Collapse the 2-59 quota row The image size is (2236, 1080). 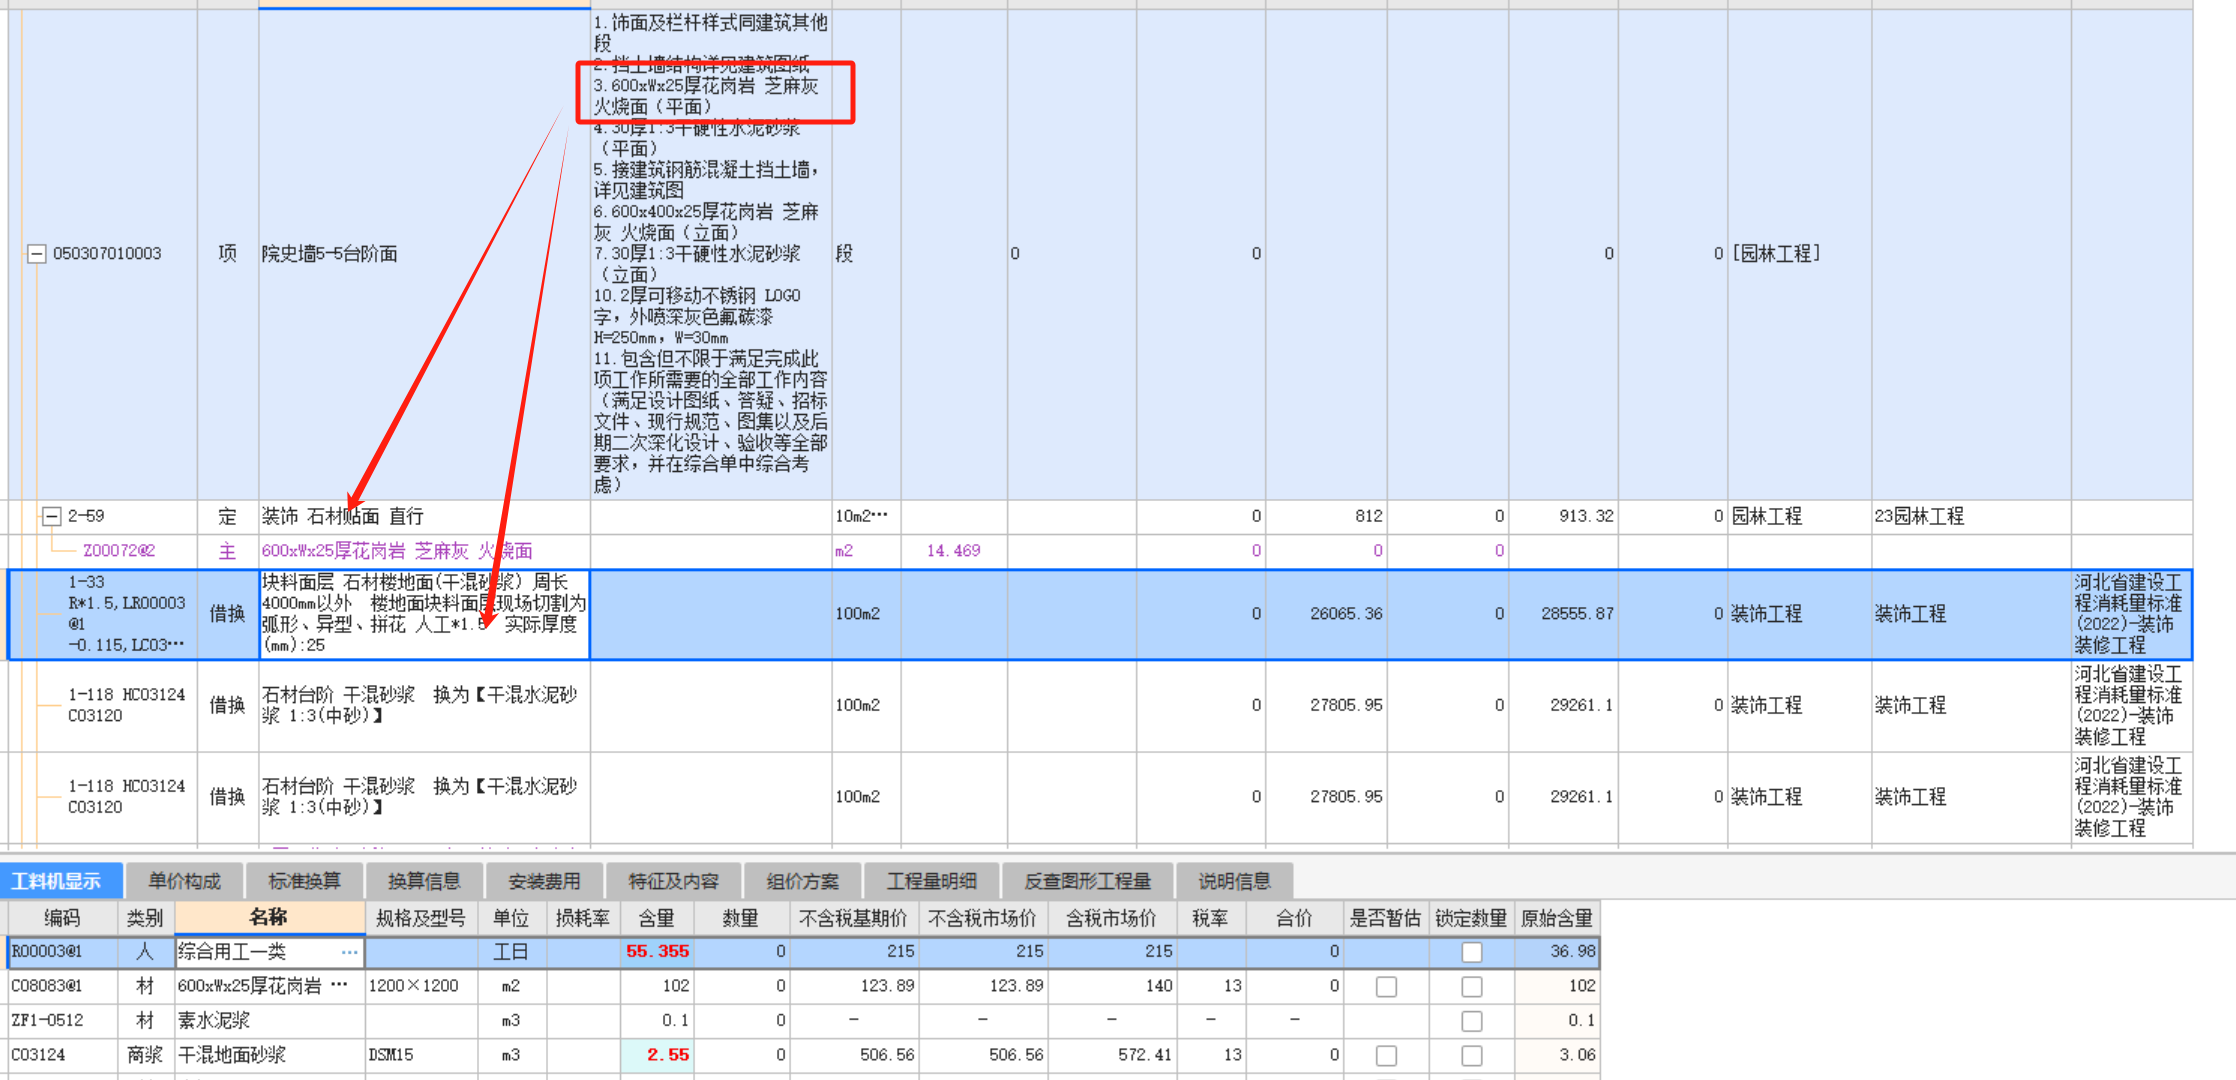coord(51,517)
